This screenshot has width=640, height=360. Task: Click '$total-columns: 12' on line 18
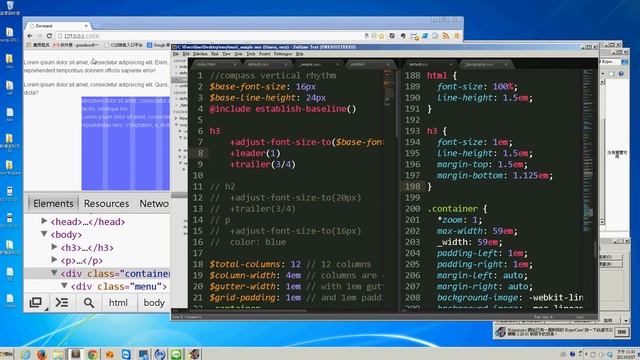pos(255,264)
